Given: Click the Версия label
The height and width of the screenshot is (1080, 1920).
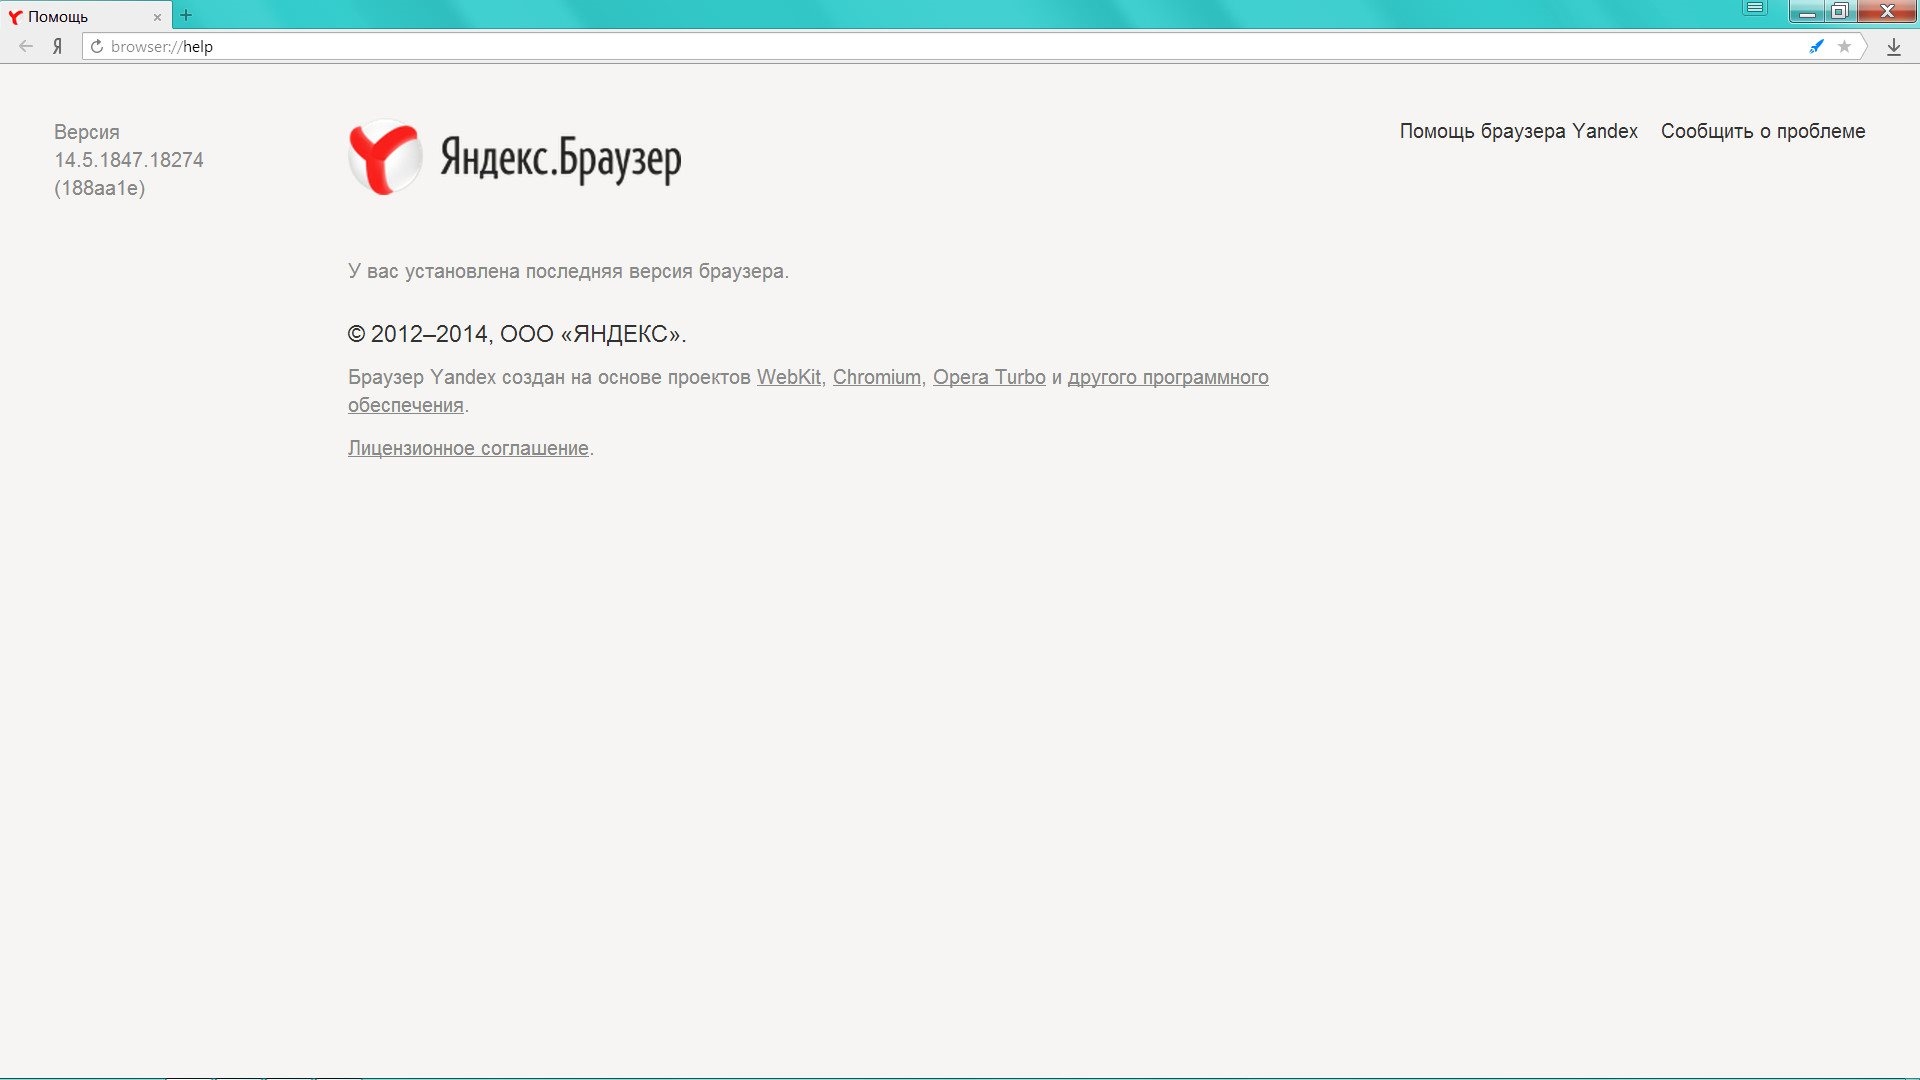Looking at the screenshot, I should (x=87, y=132).
